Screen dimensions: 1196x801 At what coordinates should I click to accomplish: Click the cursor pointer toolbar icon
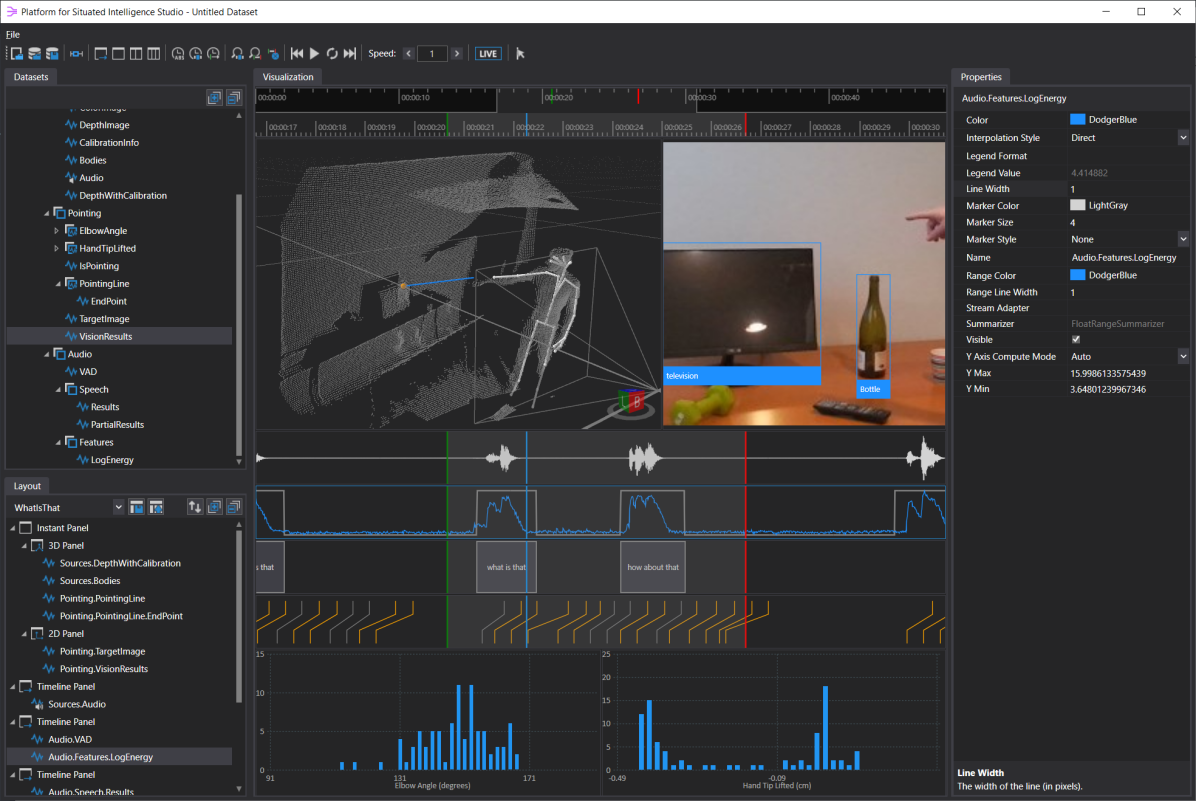(x=520, y=53)
